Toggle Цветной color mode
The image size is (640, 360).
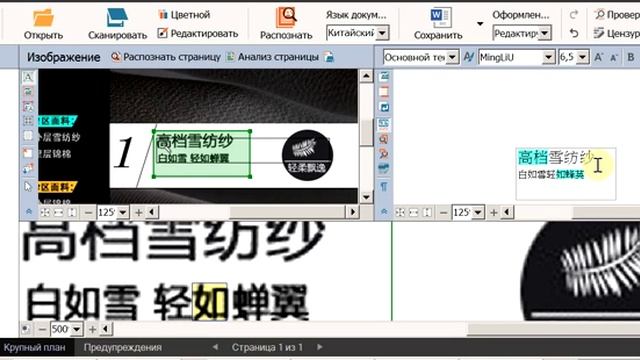[x=184, y=15]
